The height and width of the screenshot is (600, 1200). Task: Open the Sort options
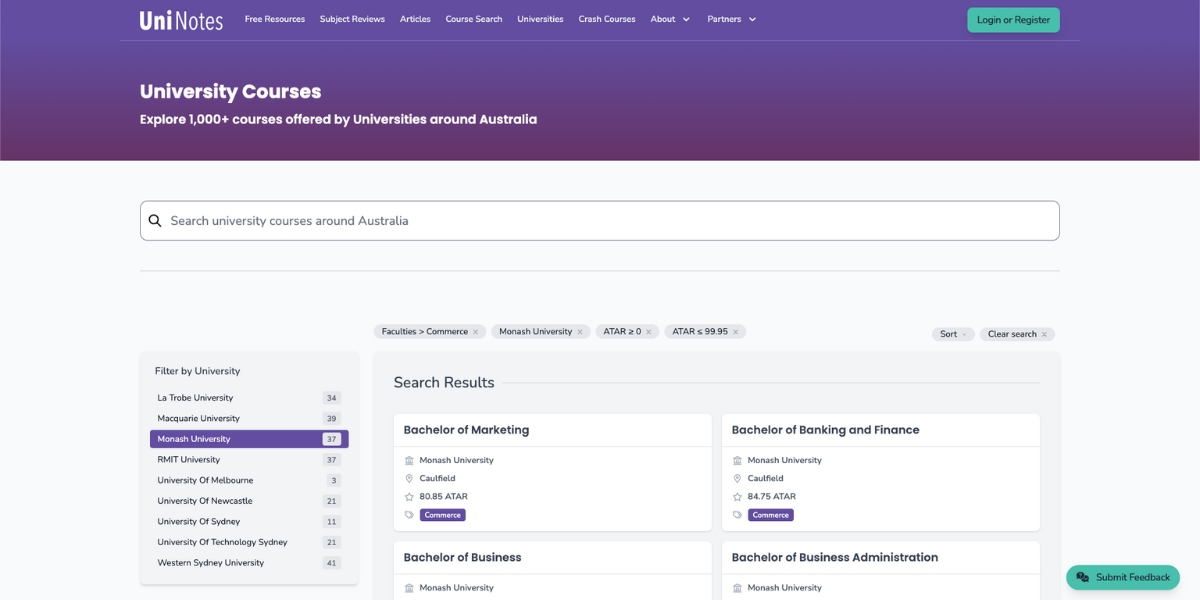(951, 334)
